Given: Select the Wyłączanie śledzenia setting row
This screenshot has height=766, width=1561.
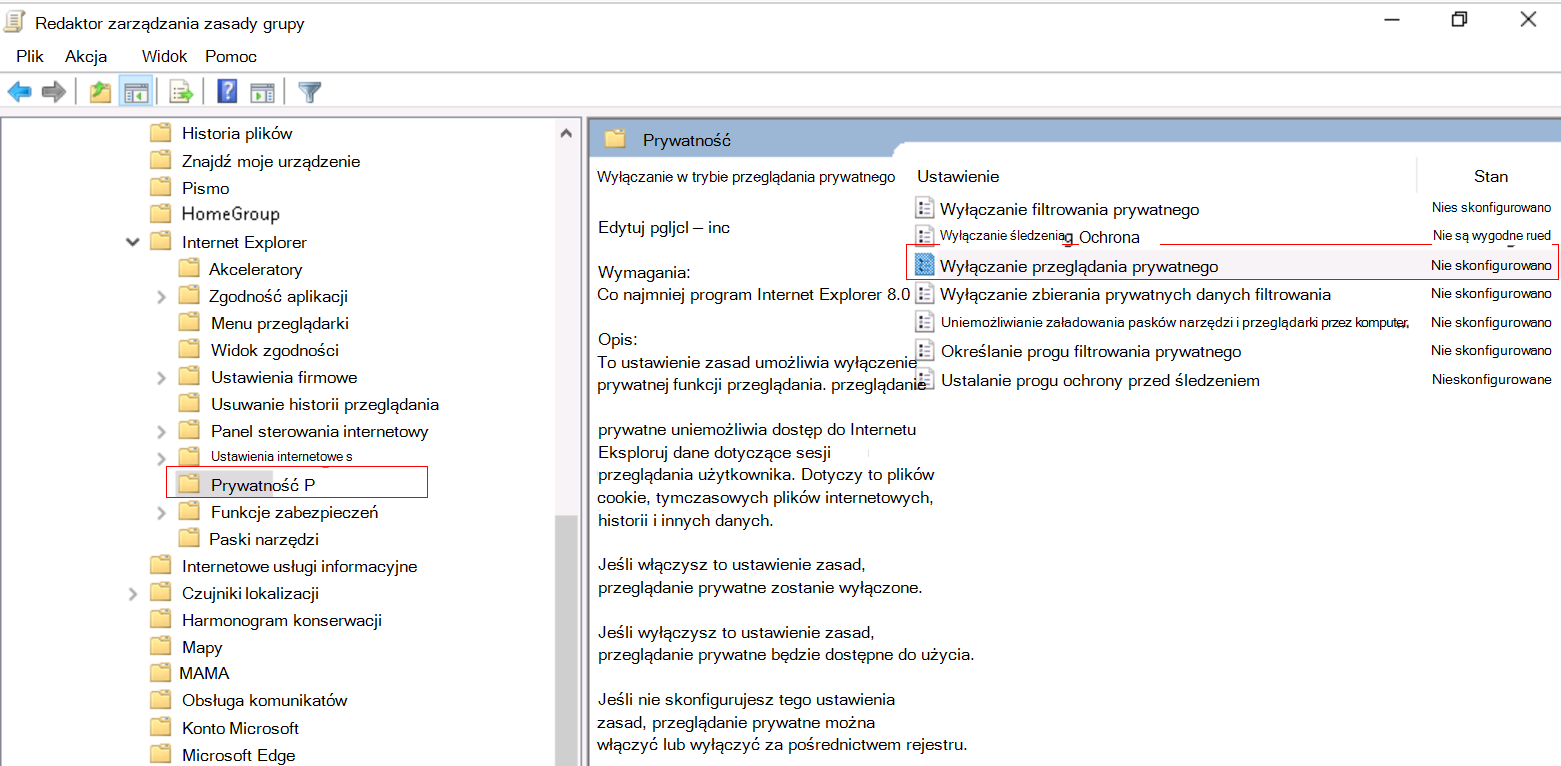Looking at the screenshot, I should coord(1232,236).
